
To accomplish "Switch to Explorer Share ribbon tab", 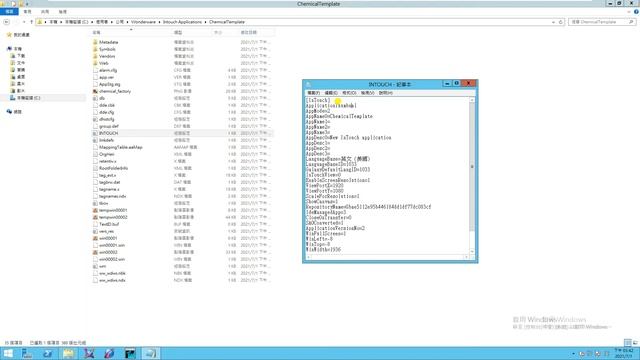I will 45,11.
